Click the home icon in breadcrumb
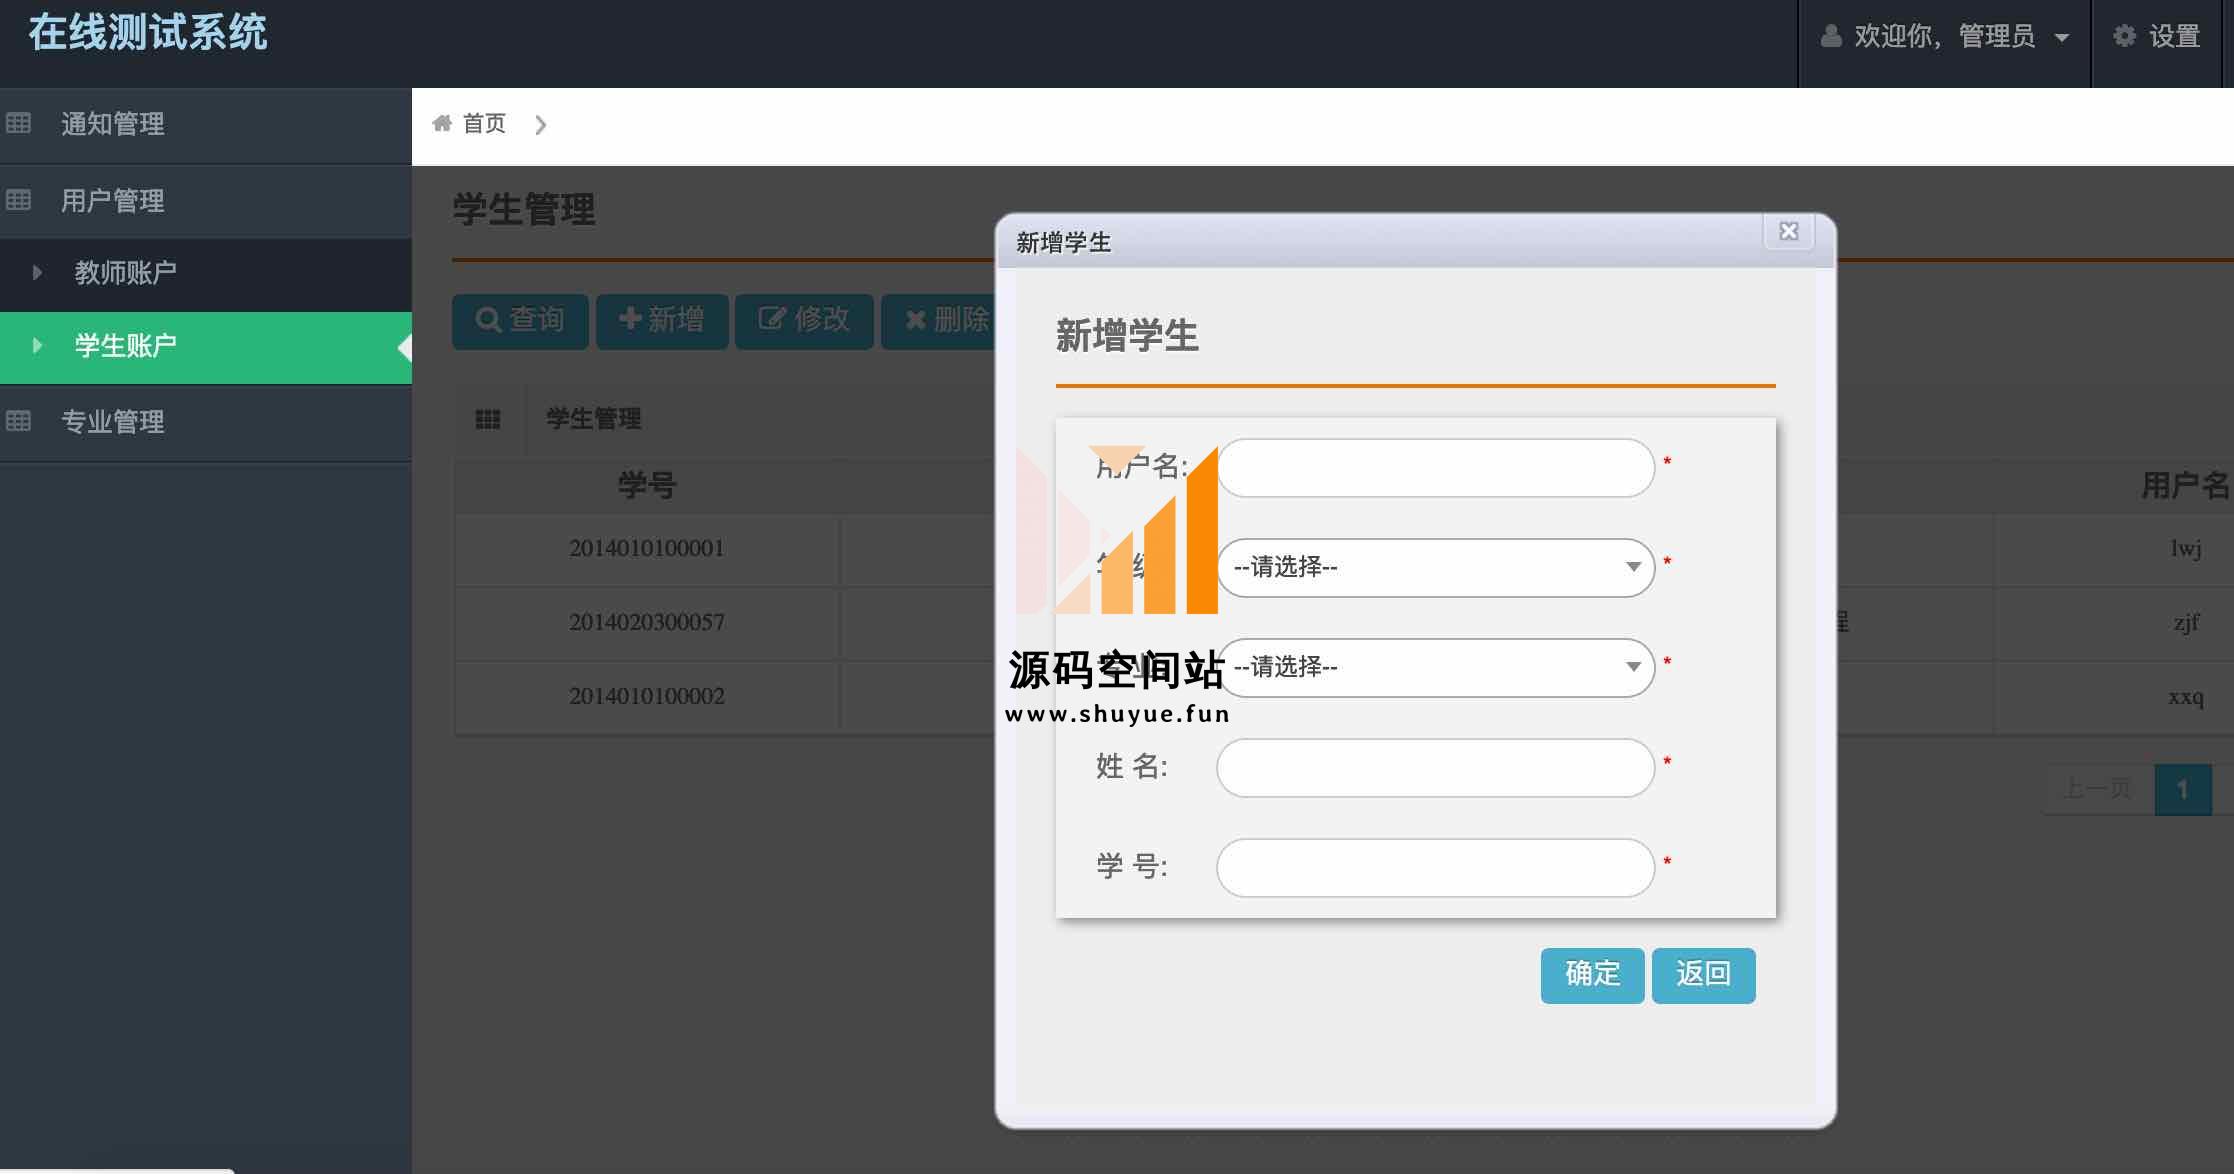The height and width of the screenshot is (1174, 2234). [442, 123]
